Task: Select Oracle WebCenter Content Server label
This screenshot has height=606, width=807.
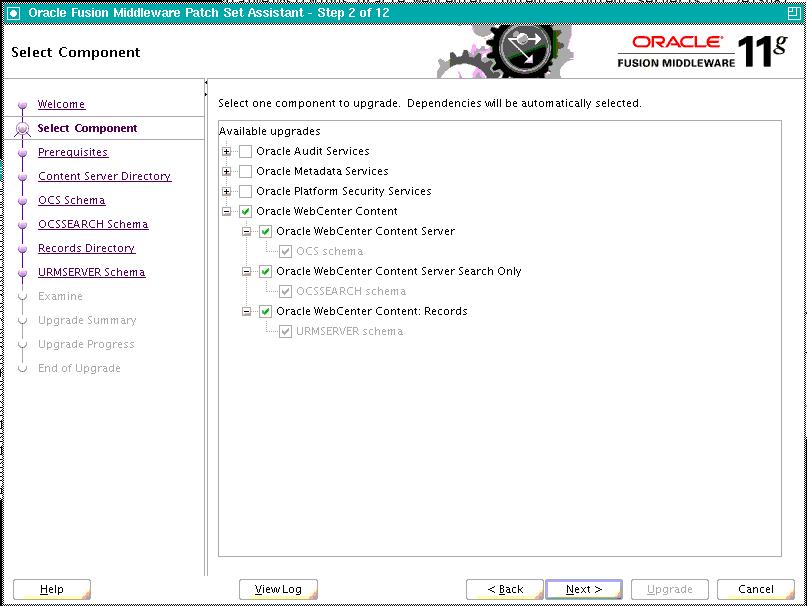Action: (365, 232)
